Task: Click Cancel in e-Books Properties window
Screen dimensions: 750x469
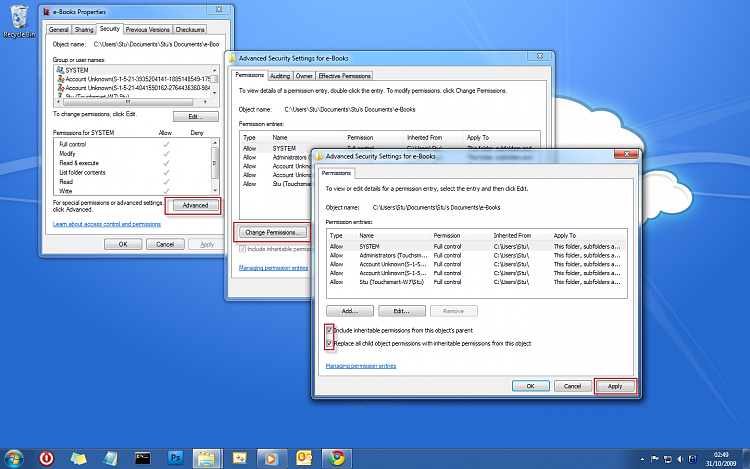Action: point(165,244)
